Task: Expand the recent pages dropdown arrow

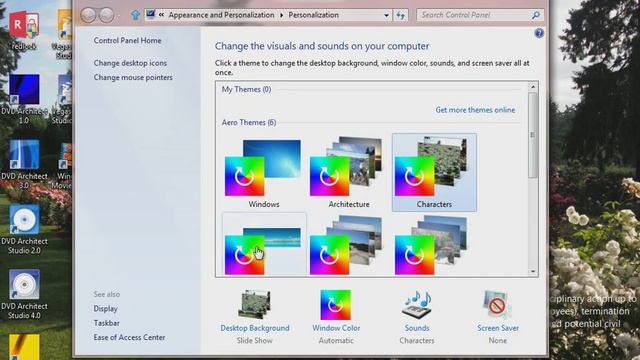Action: click(119, 16)
